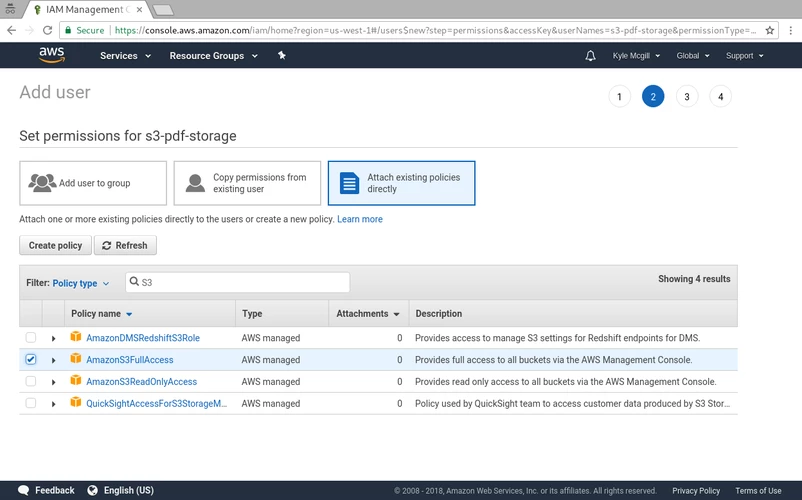Click the Feedback footer label
This screenshot has height=500, width=802.
55,490
